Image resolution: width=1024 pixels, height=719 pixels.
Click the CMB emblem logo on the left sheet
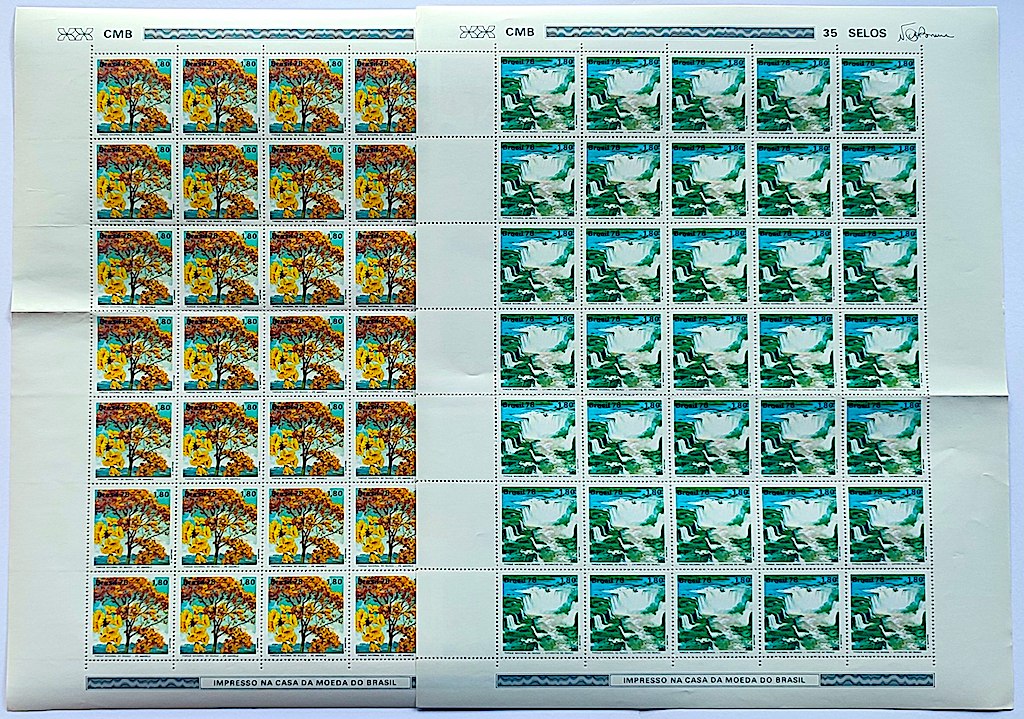77,35
